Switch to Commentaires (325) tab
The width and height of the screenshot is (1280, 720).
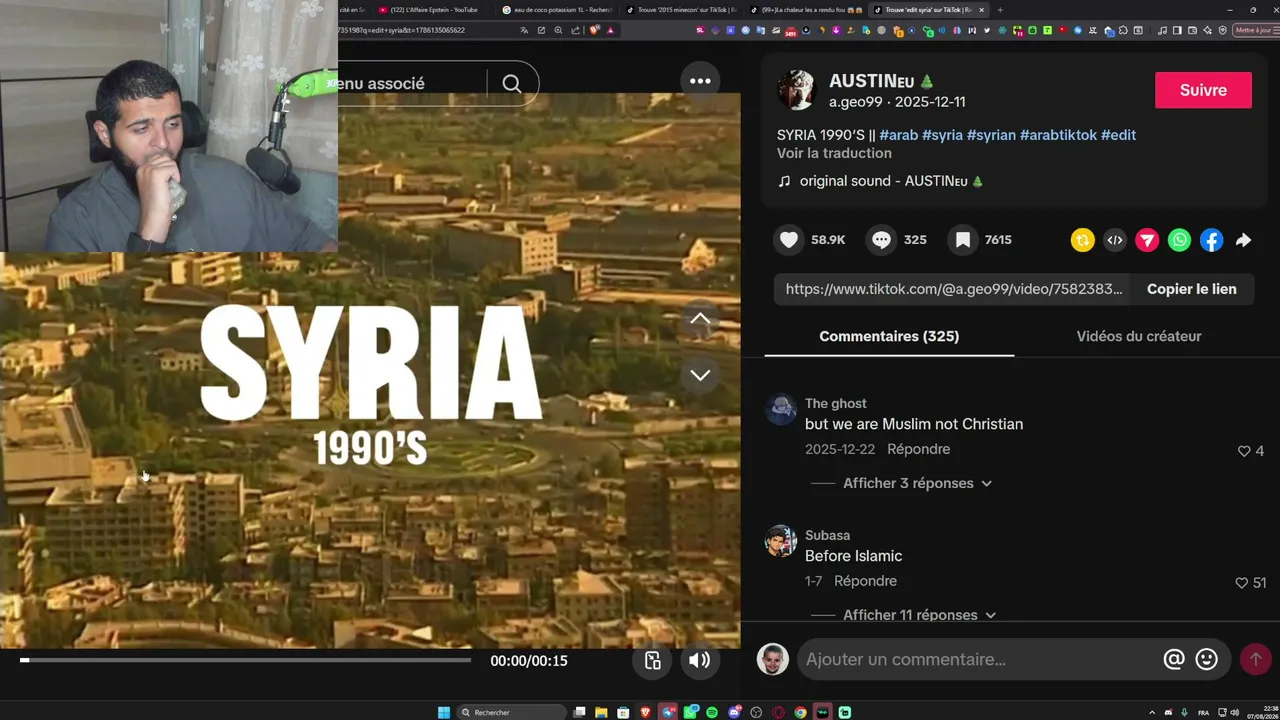tap(889, 336)
